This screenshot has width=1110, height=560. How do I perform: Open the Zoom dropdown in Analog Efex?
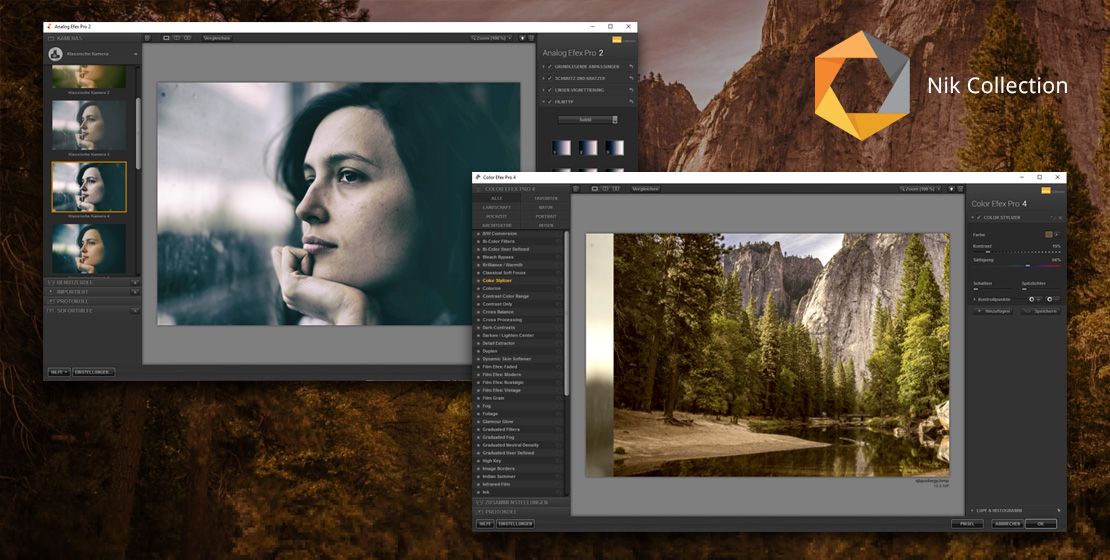click(493, 38)
